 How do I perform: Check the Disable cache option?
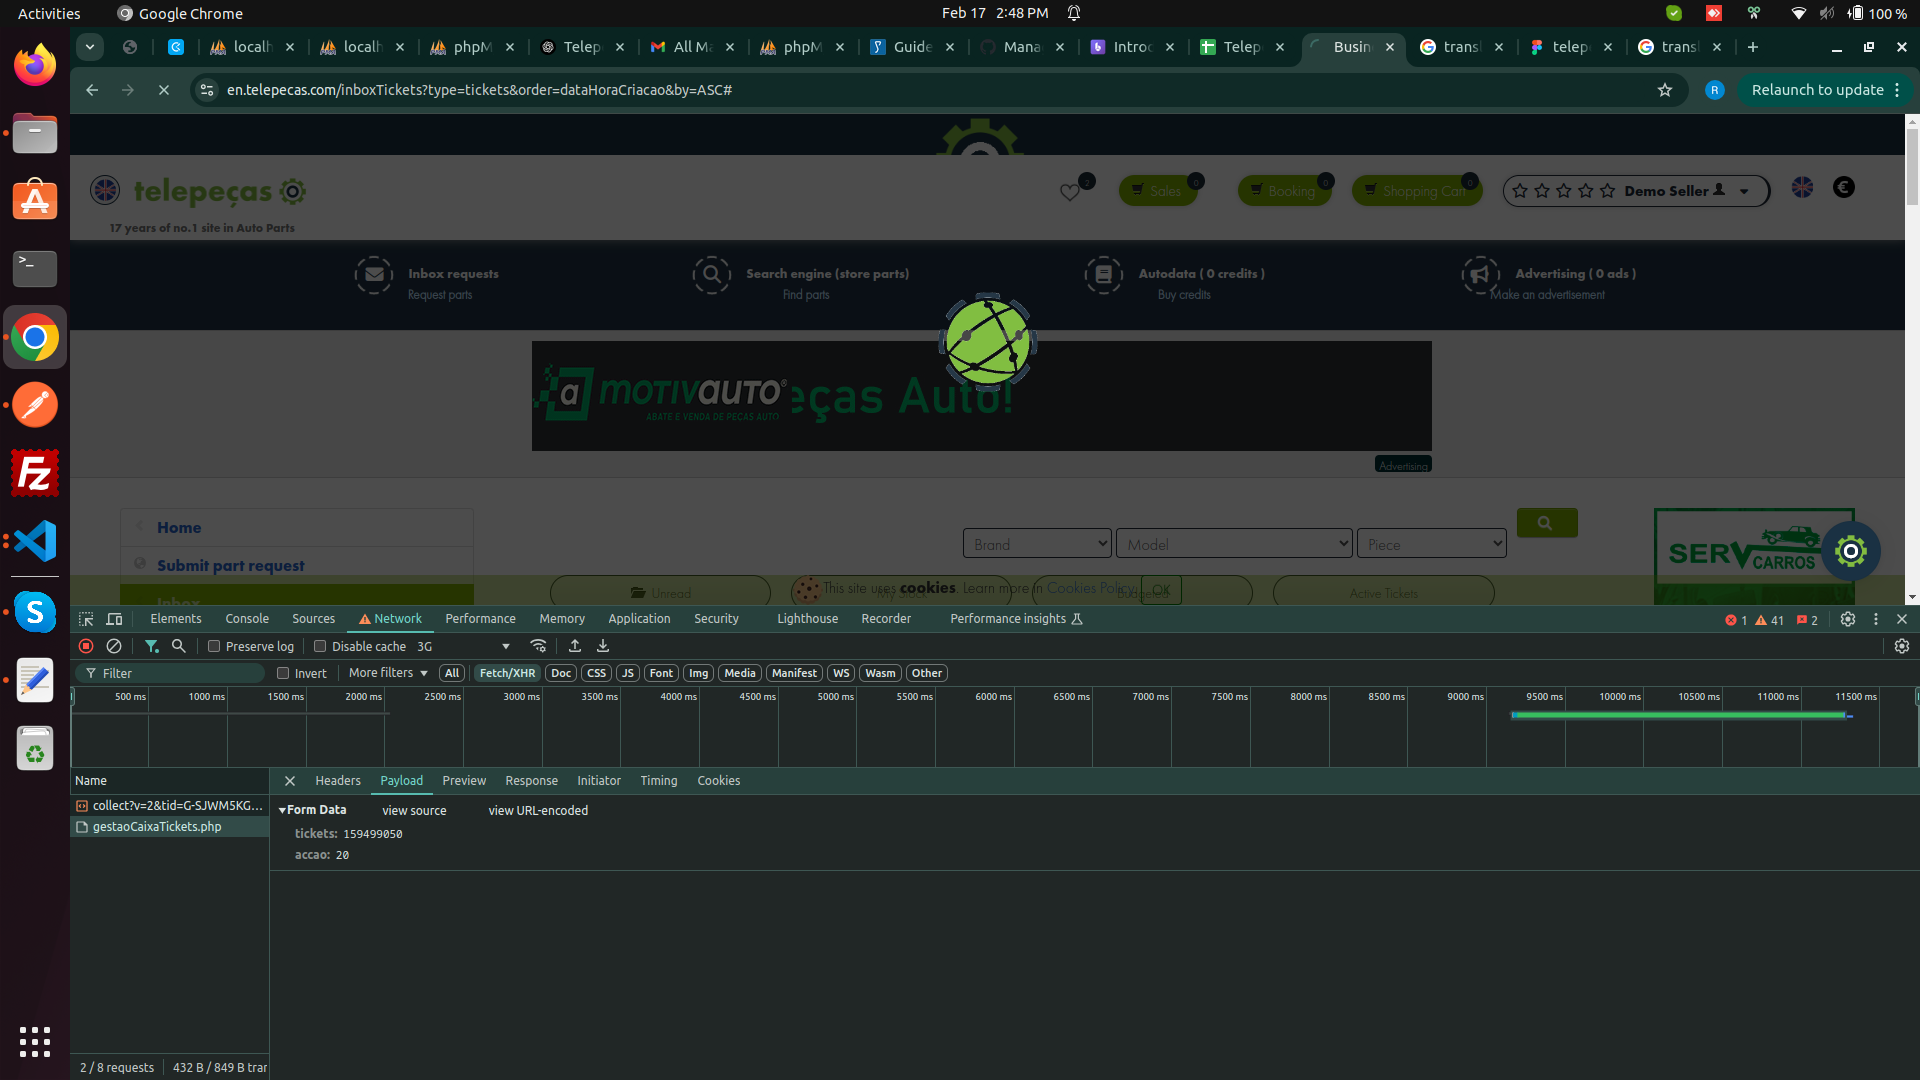pyautogui.click(x=320, y=646)
